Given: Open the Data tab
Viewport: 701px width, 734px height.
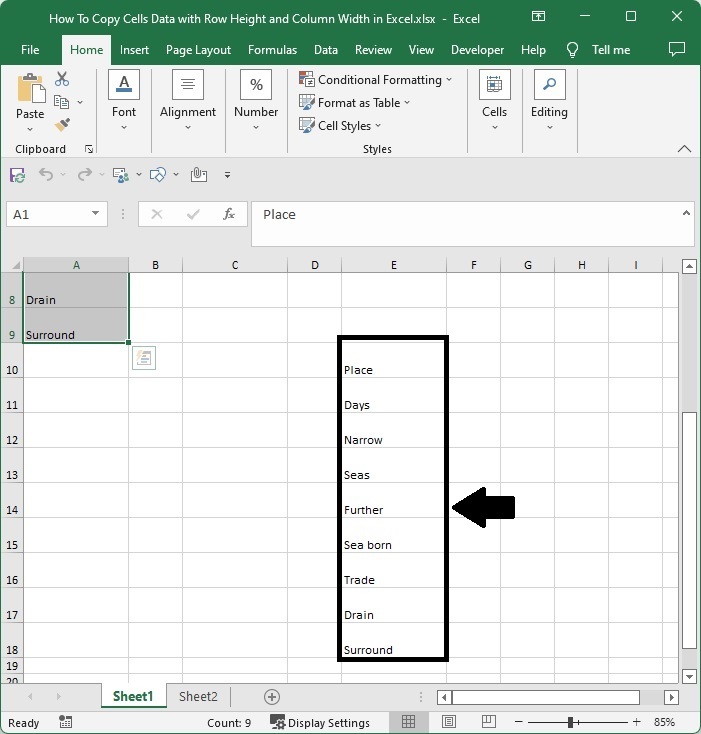Looking at the screenshot, I should pyautogui.click(x=326, y=50).
